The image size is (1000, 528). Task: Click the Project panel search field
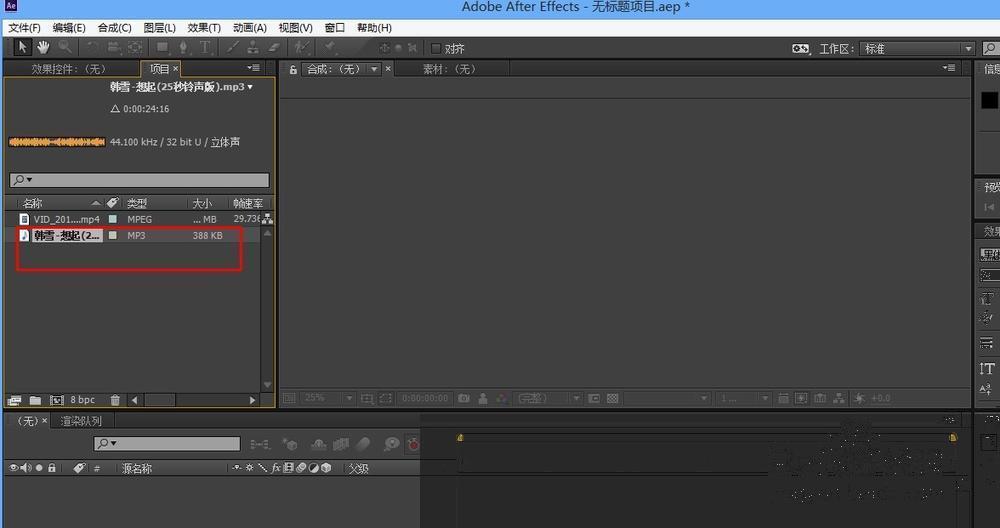(139, 180)
